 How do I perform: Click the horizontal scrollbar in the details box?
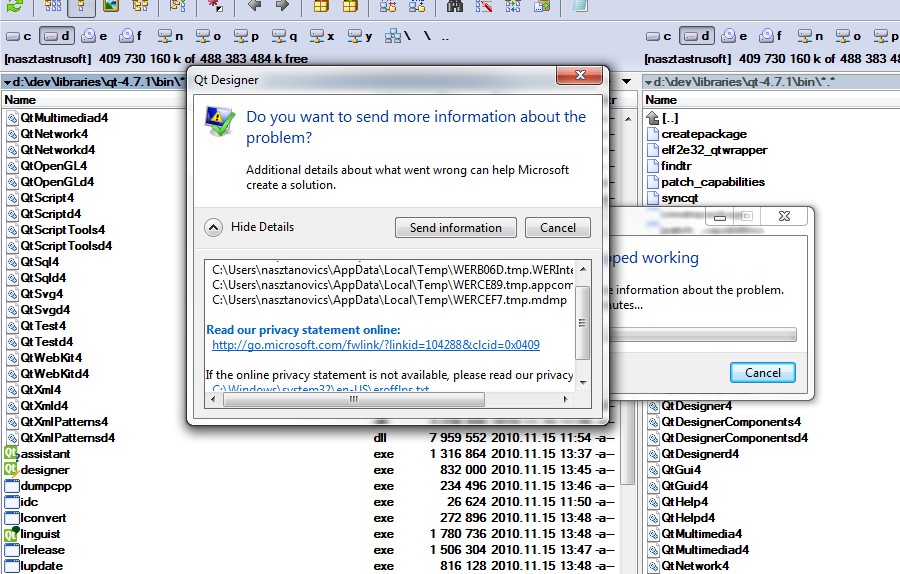pos(353,399)
